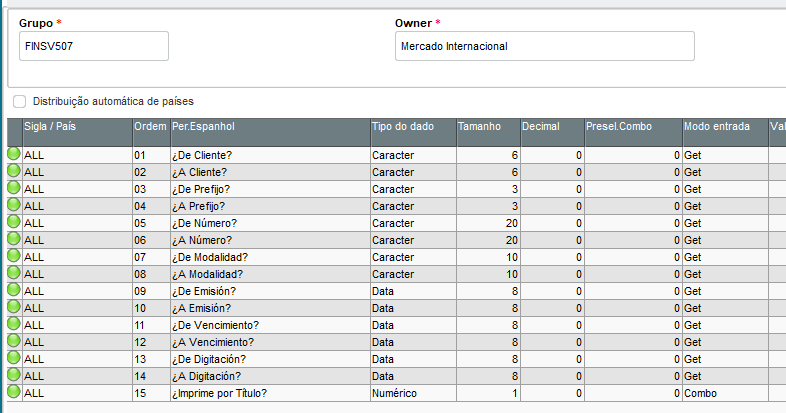The height and width of the screenshot is (413, 786).
Task: Click green status icon for ¿A Vencimiento? row
Action: 14,342
